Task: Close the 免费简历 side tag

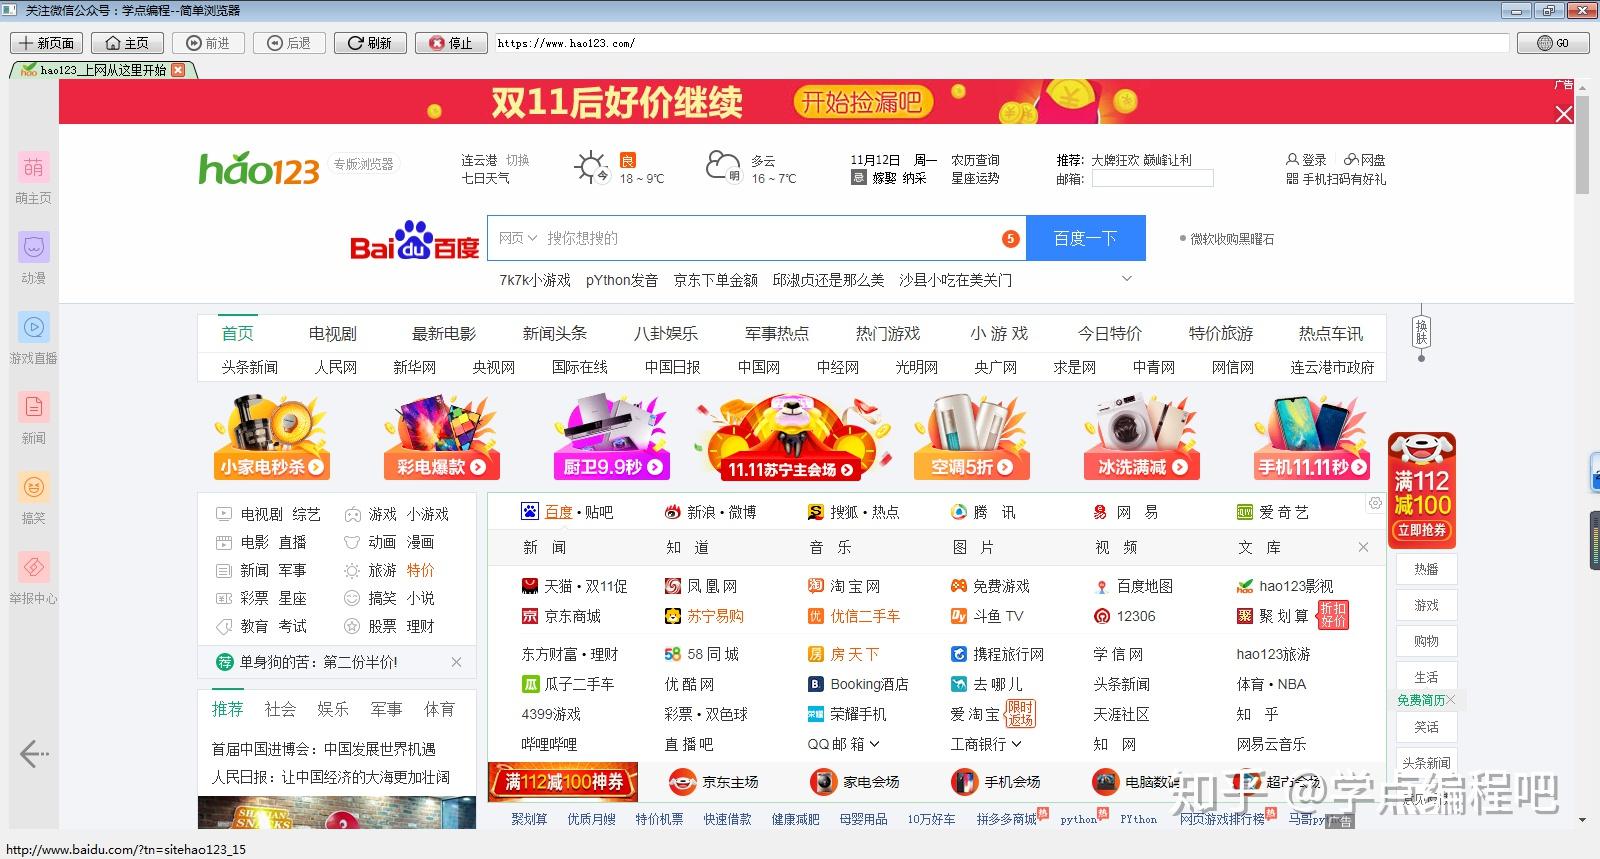Action: point(1451,700)
